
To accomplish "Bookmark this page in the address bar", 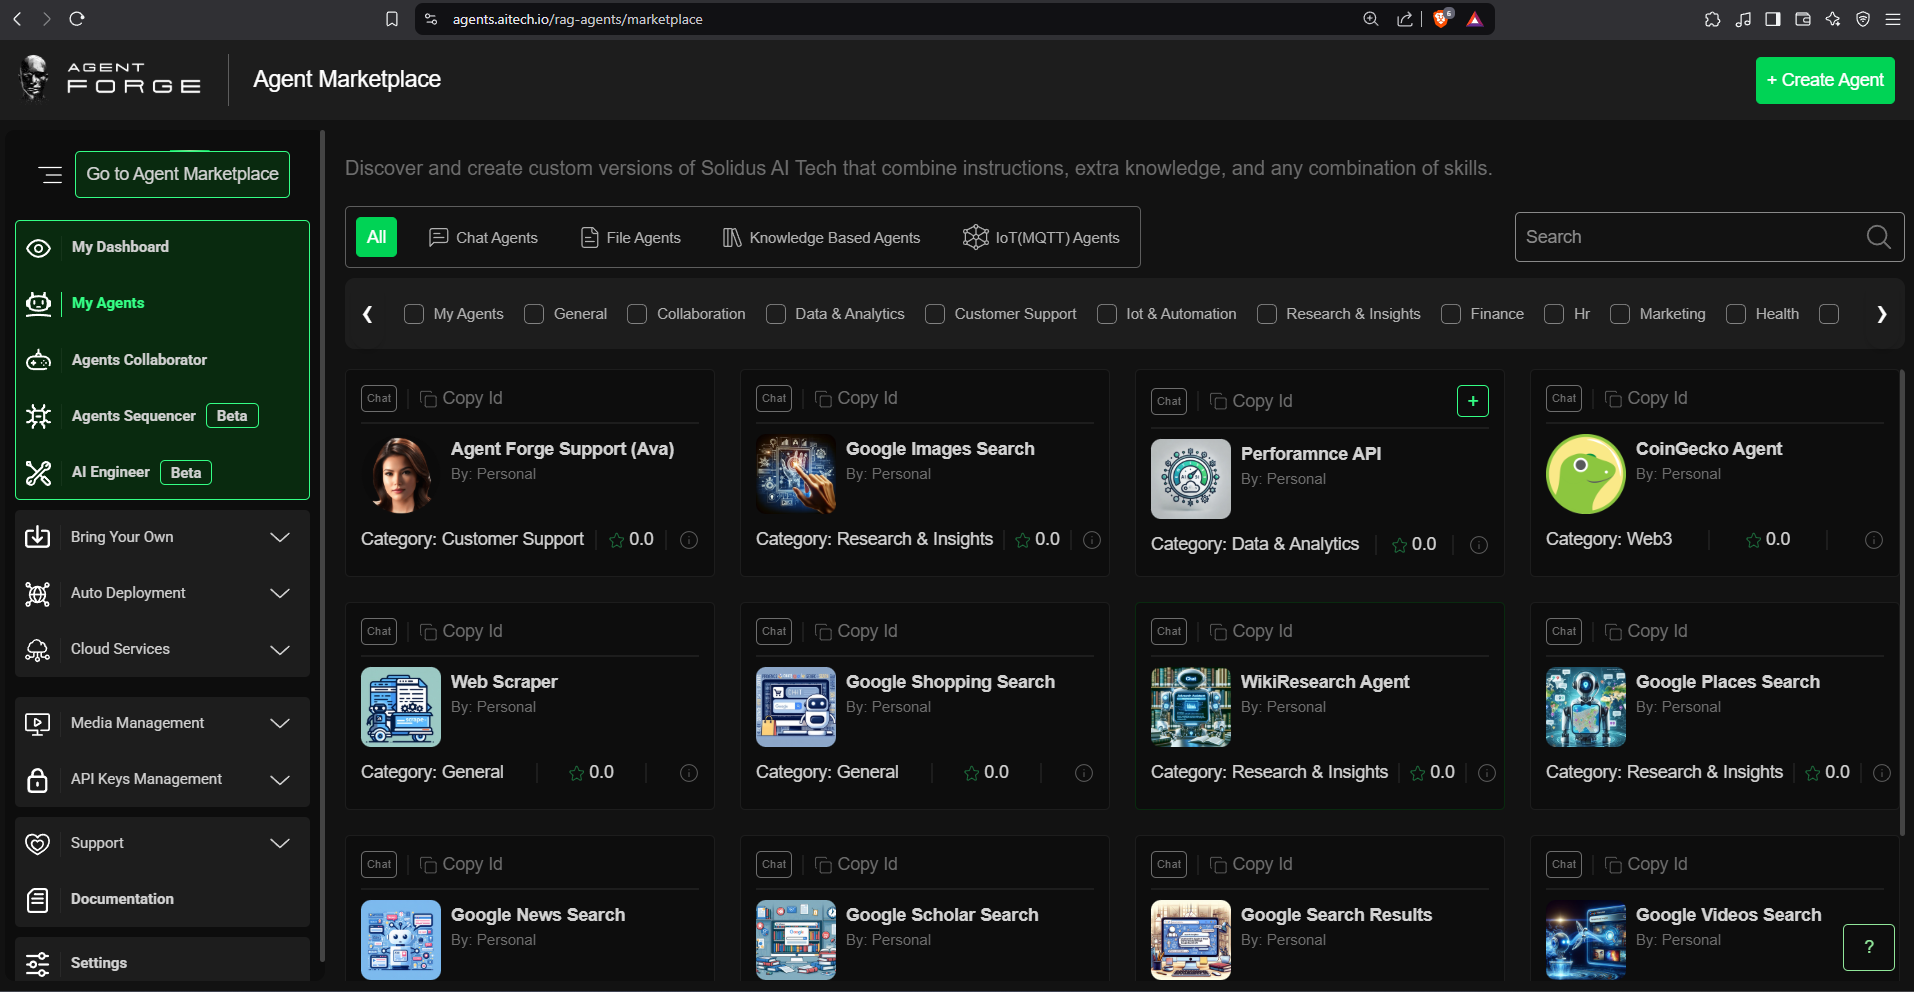I will 392,19.
